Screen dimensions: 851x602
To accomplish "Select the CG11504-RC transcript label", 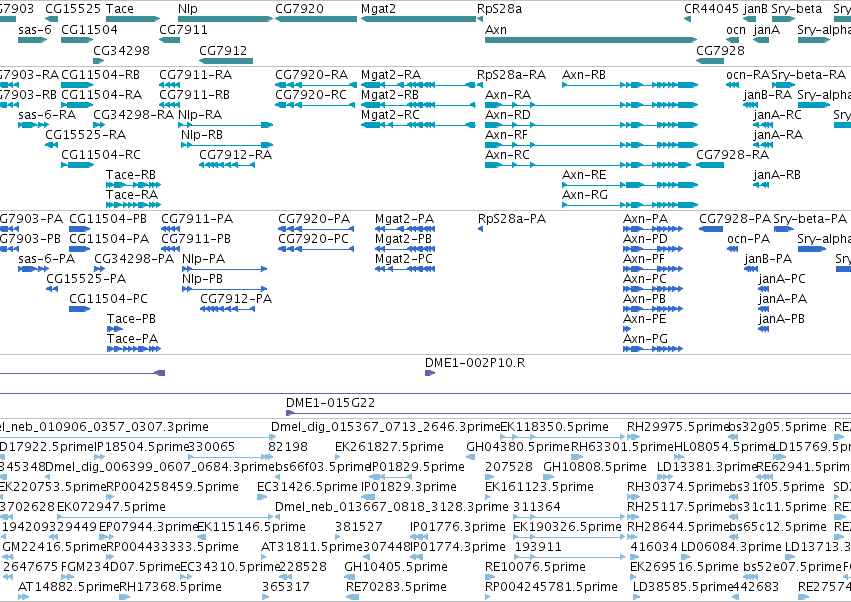I will (101, 155).
